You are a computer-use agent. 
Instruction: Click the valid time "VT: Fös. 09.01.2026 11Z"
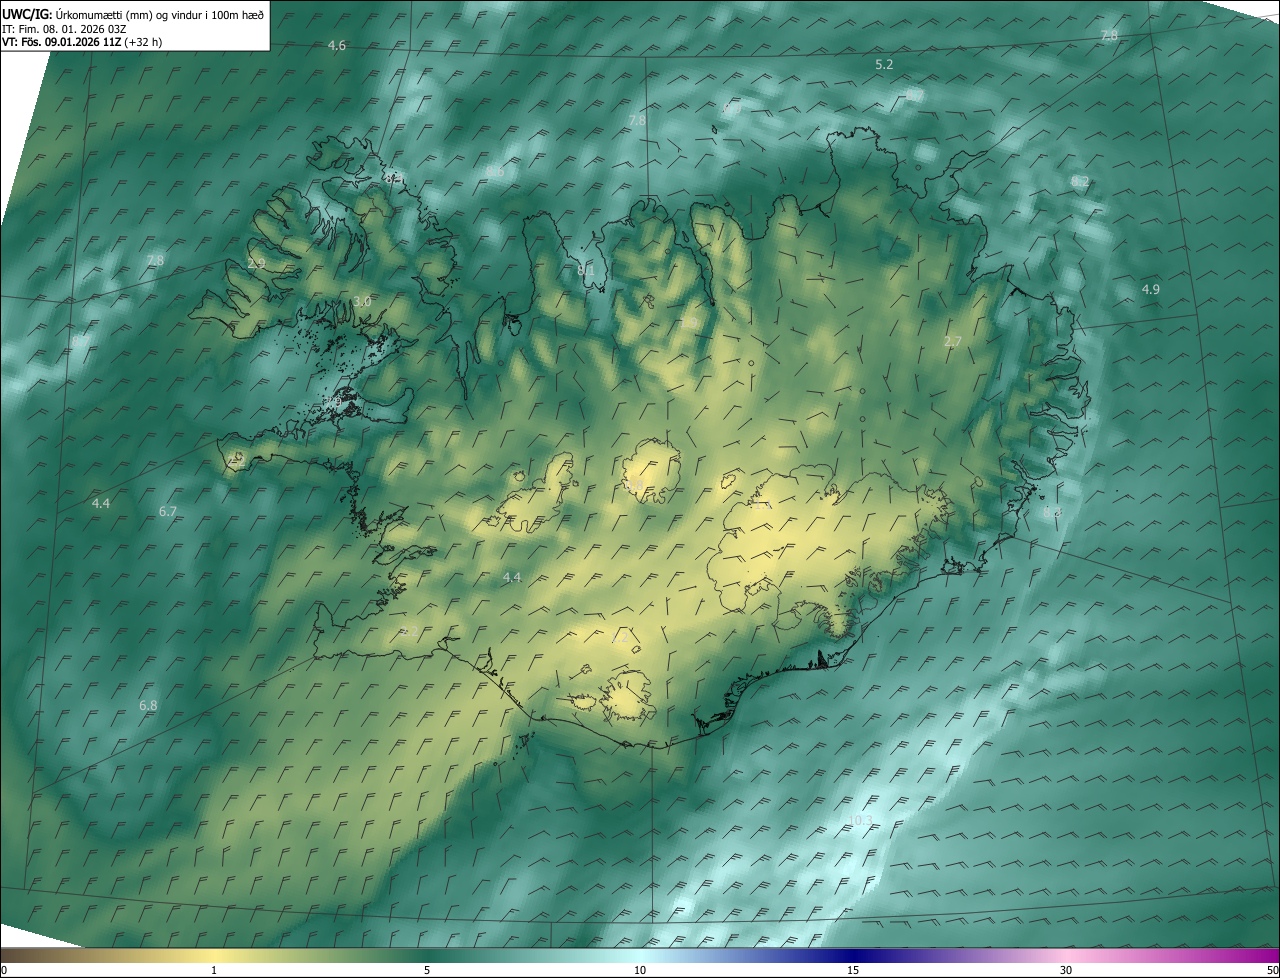click(x=62, y=42)
